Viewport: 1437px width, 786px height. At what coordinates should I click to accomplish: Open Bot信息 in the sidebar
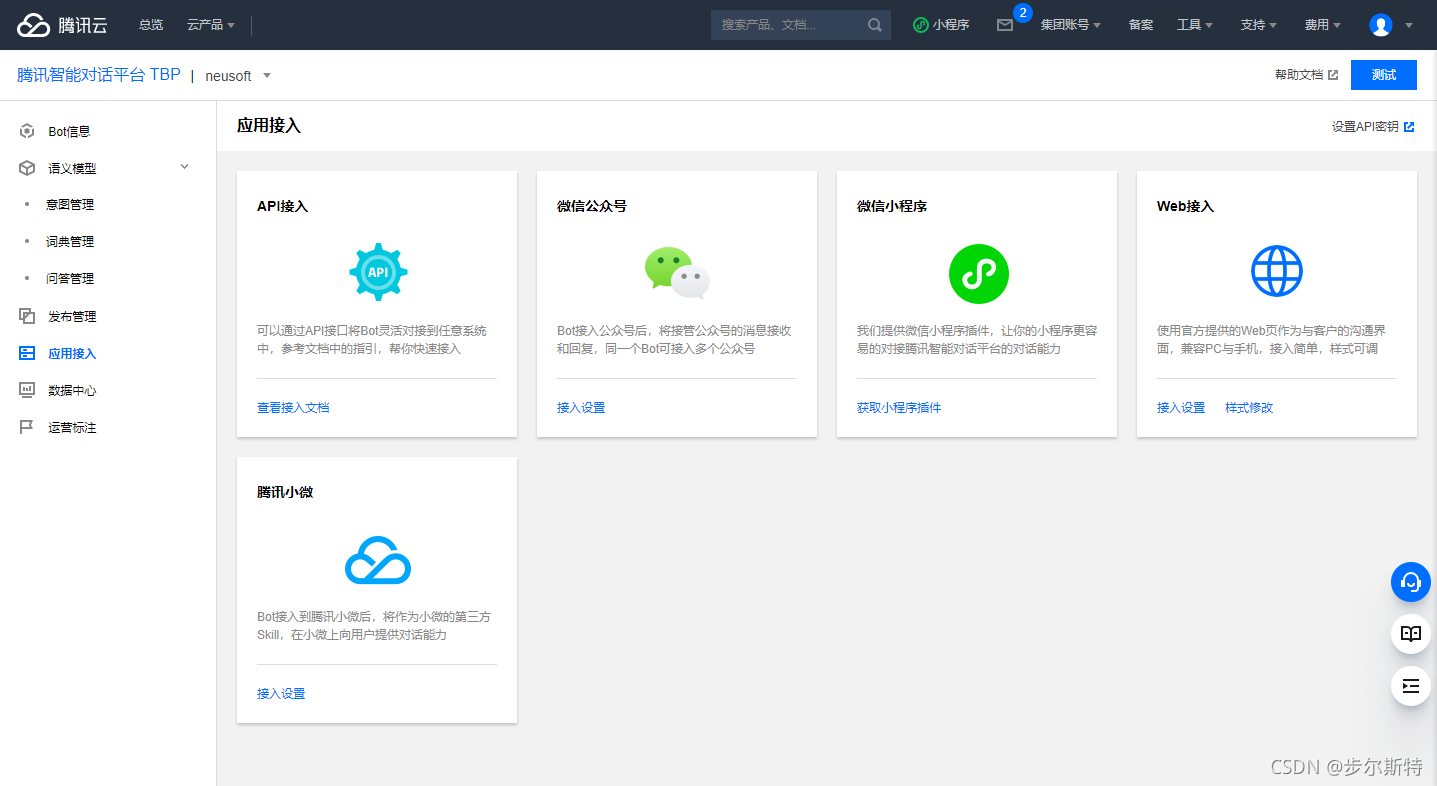click(69, 131)
